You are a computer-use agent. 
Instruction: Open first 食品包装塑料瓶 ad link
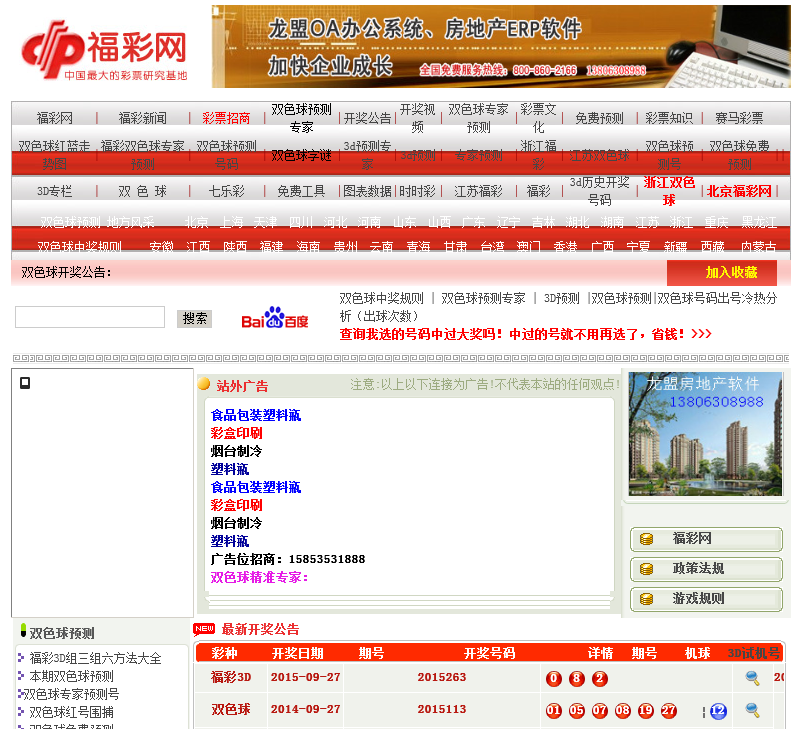pyautogui.click(x=256, y=415)
